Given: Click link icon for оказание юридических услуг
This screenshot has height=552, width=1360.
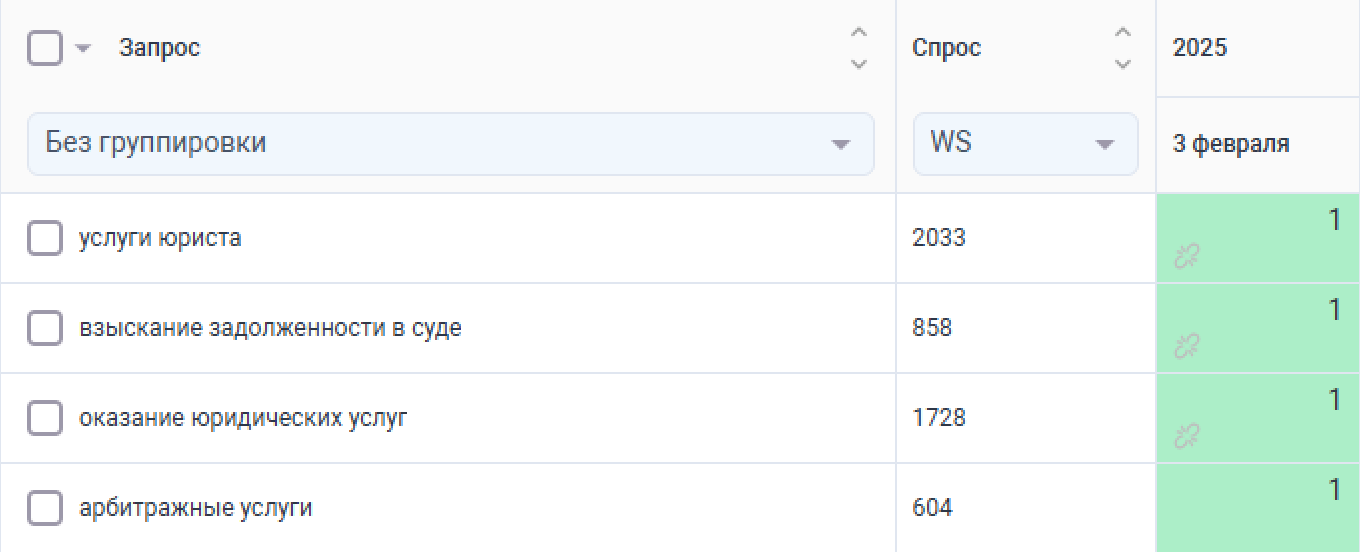Looking at the screenshot, I should (1187, 437).
